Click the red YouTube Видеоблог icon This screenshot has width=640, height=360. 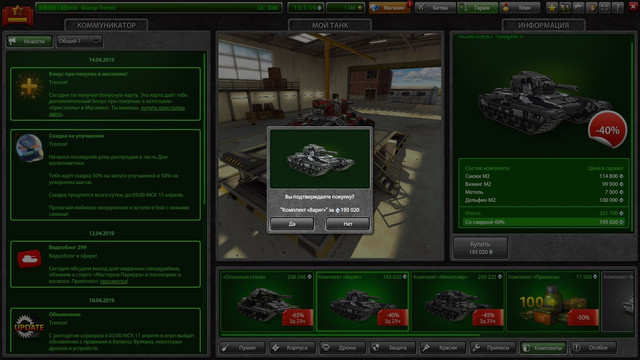(x=29, y=259)
